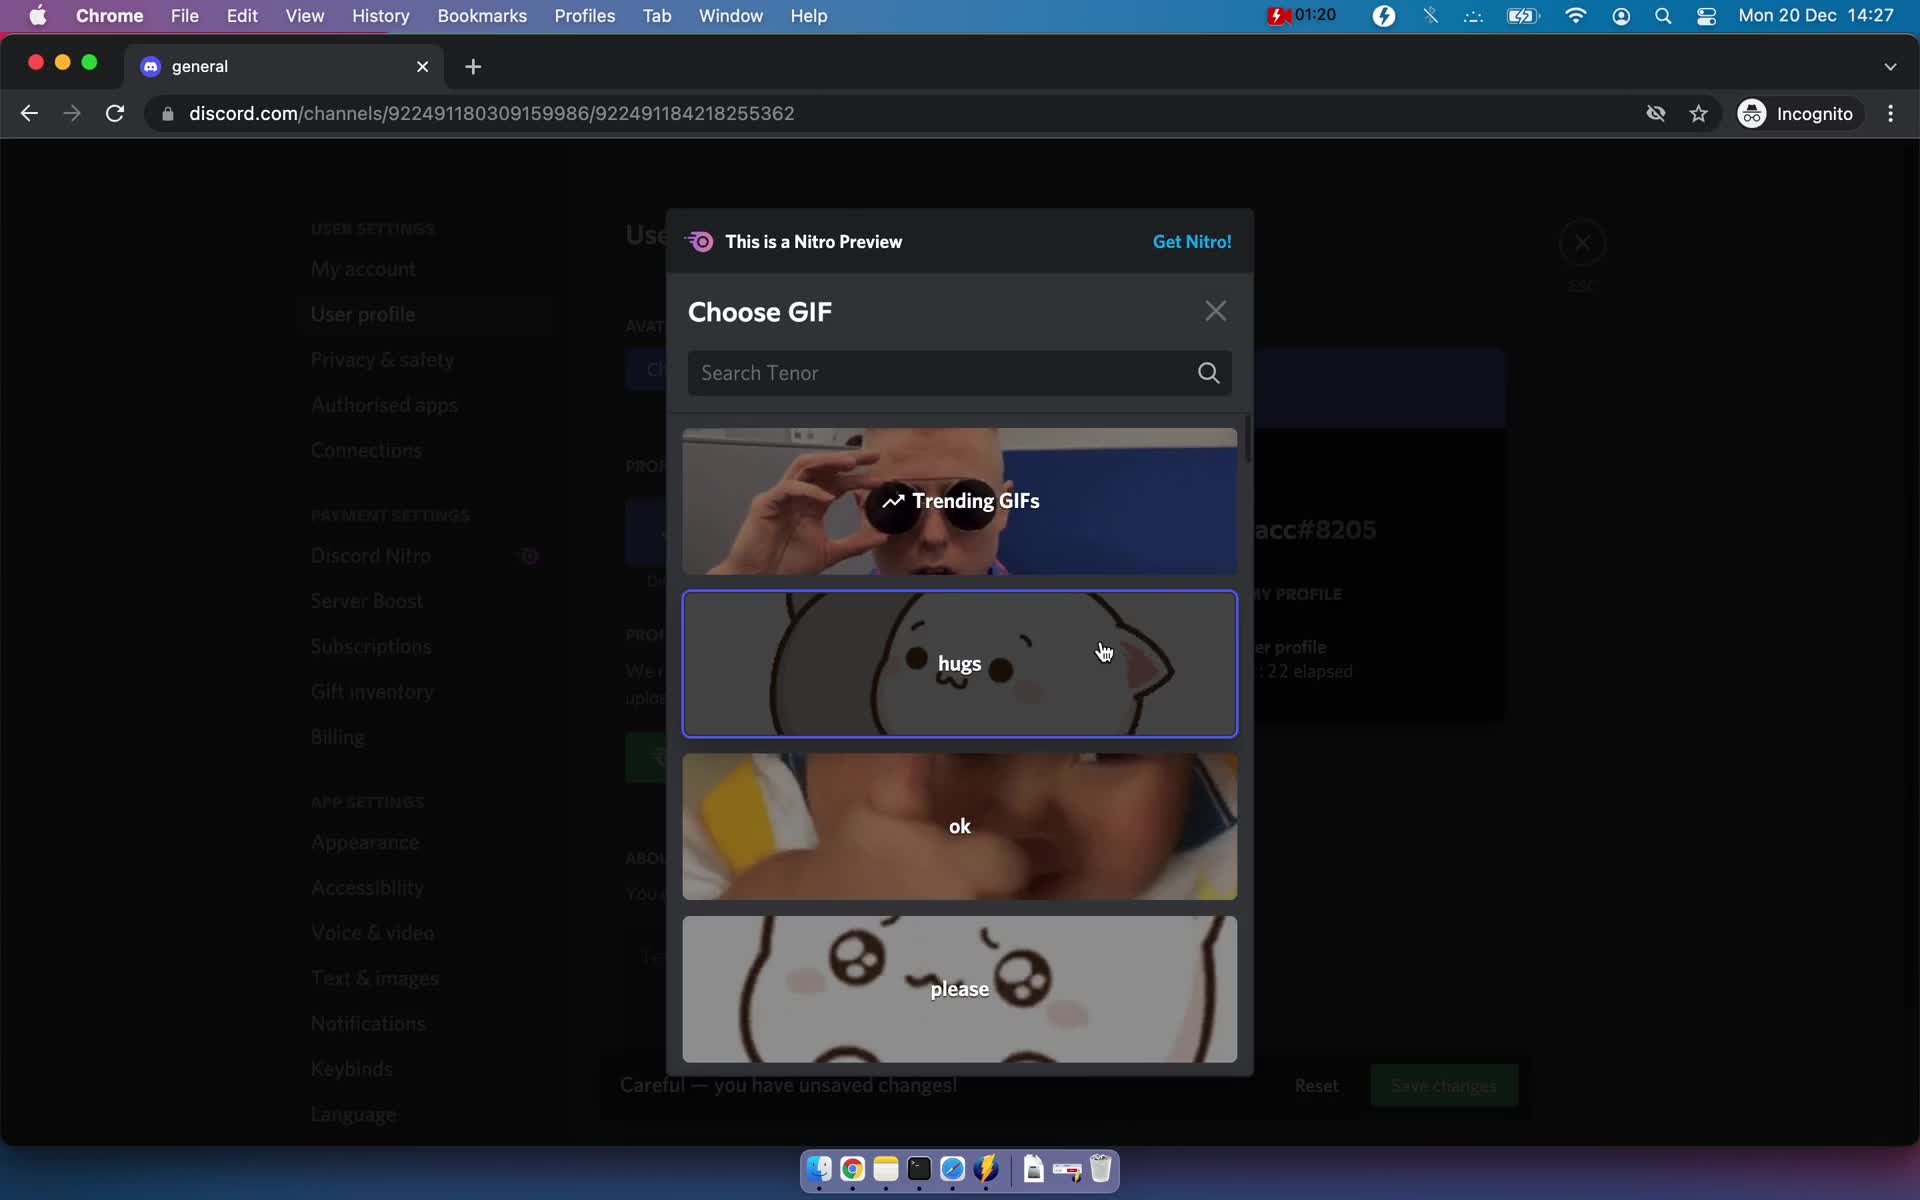The image size is (1920, 1200).
Task: Open the Chrome three-dot menu
Action: [1890, 114]
